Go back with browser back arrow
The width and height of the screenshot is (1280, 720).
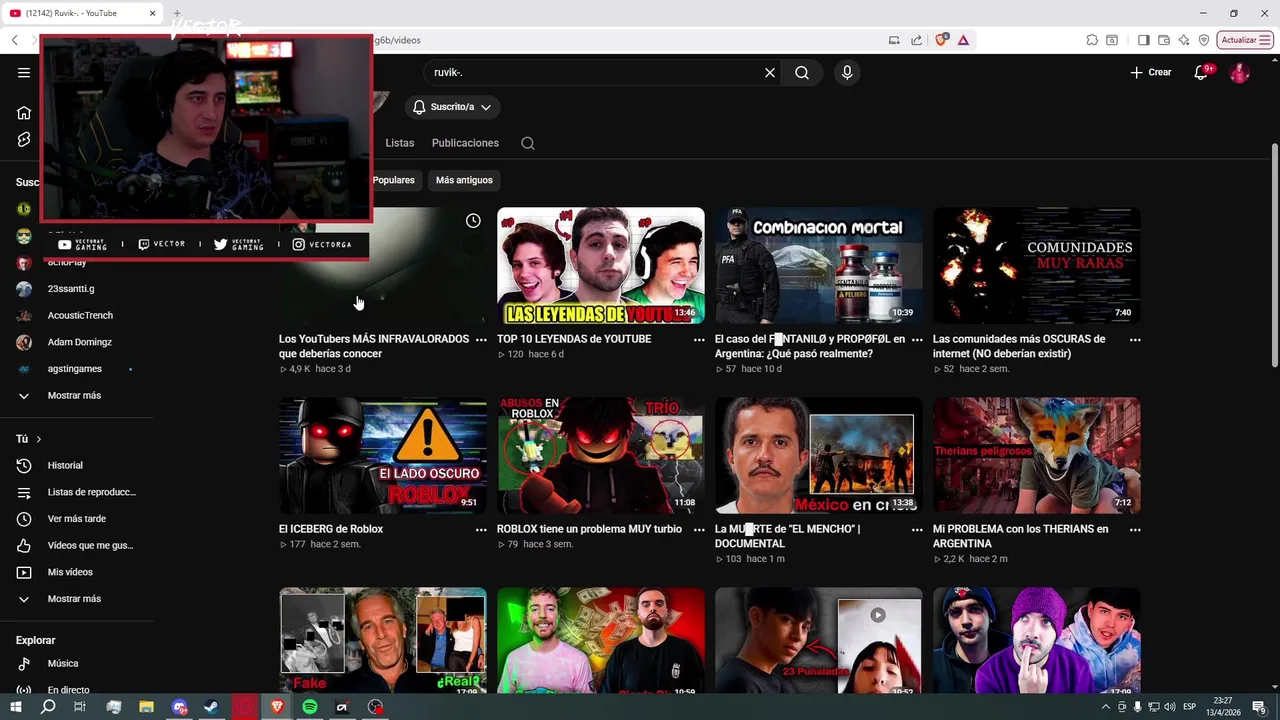[15, 40]
